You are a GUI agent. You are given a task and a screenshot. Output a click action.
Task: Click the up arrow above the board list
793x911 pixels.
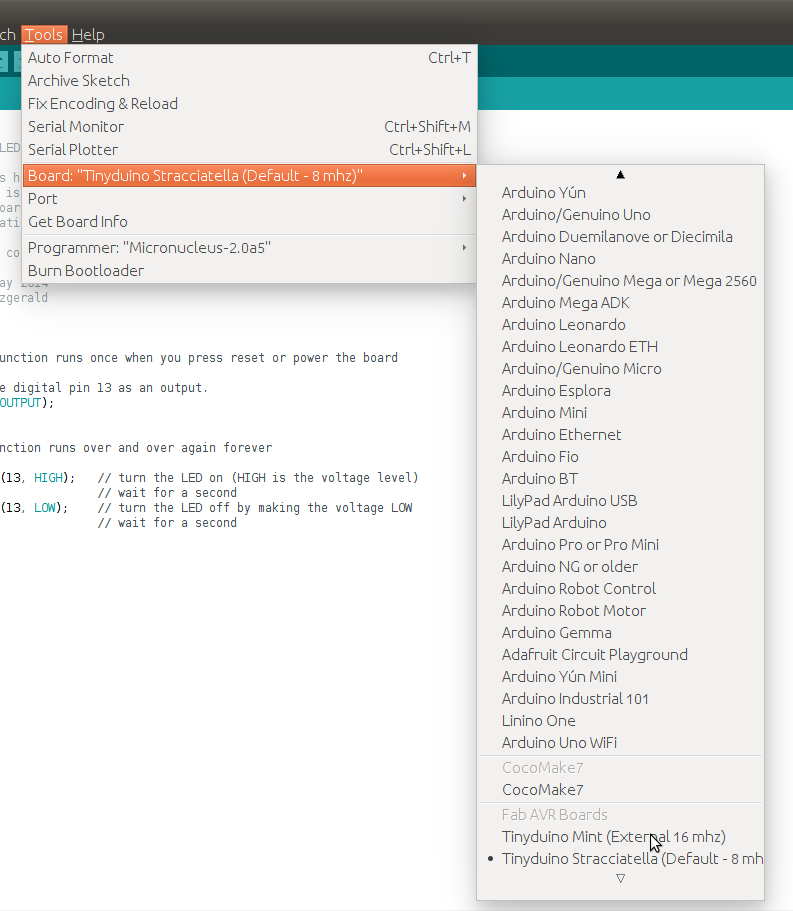coord(620,174)
